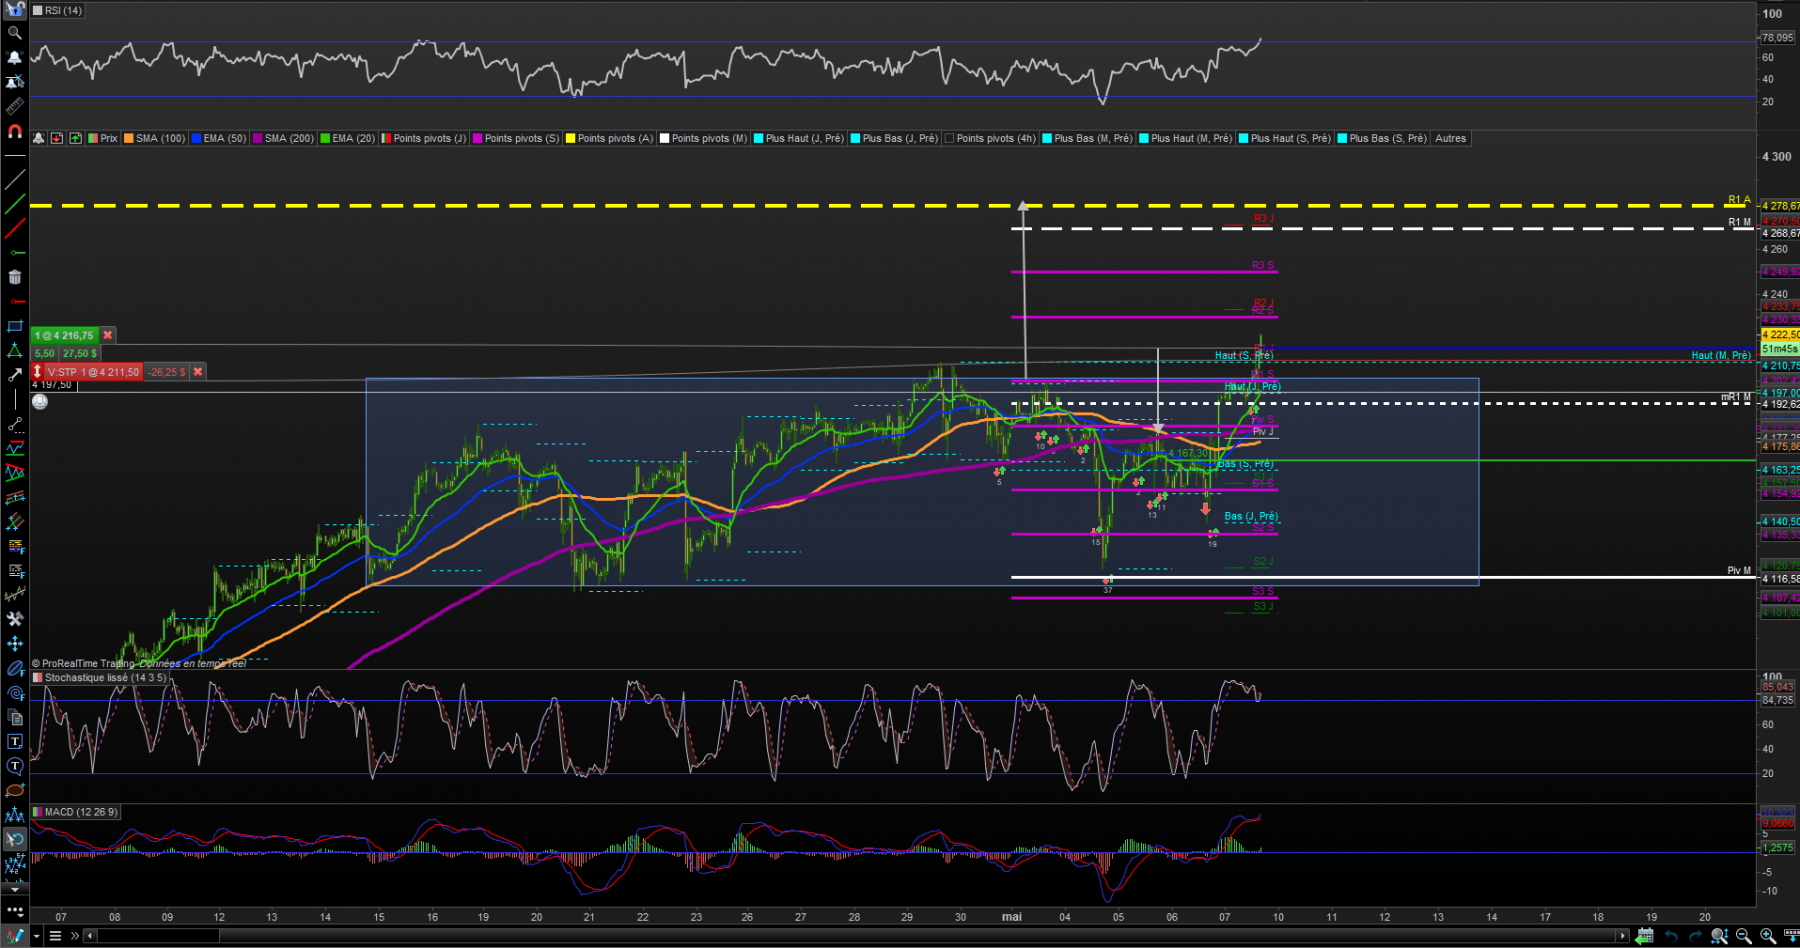Open the hamburger menu at bottom left
Viewport: 1800px width, 948px height.
(x=56, y=936)
